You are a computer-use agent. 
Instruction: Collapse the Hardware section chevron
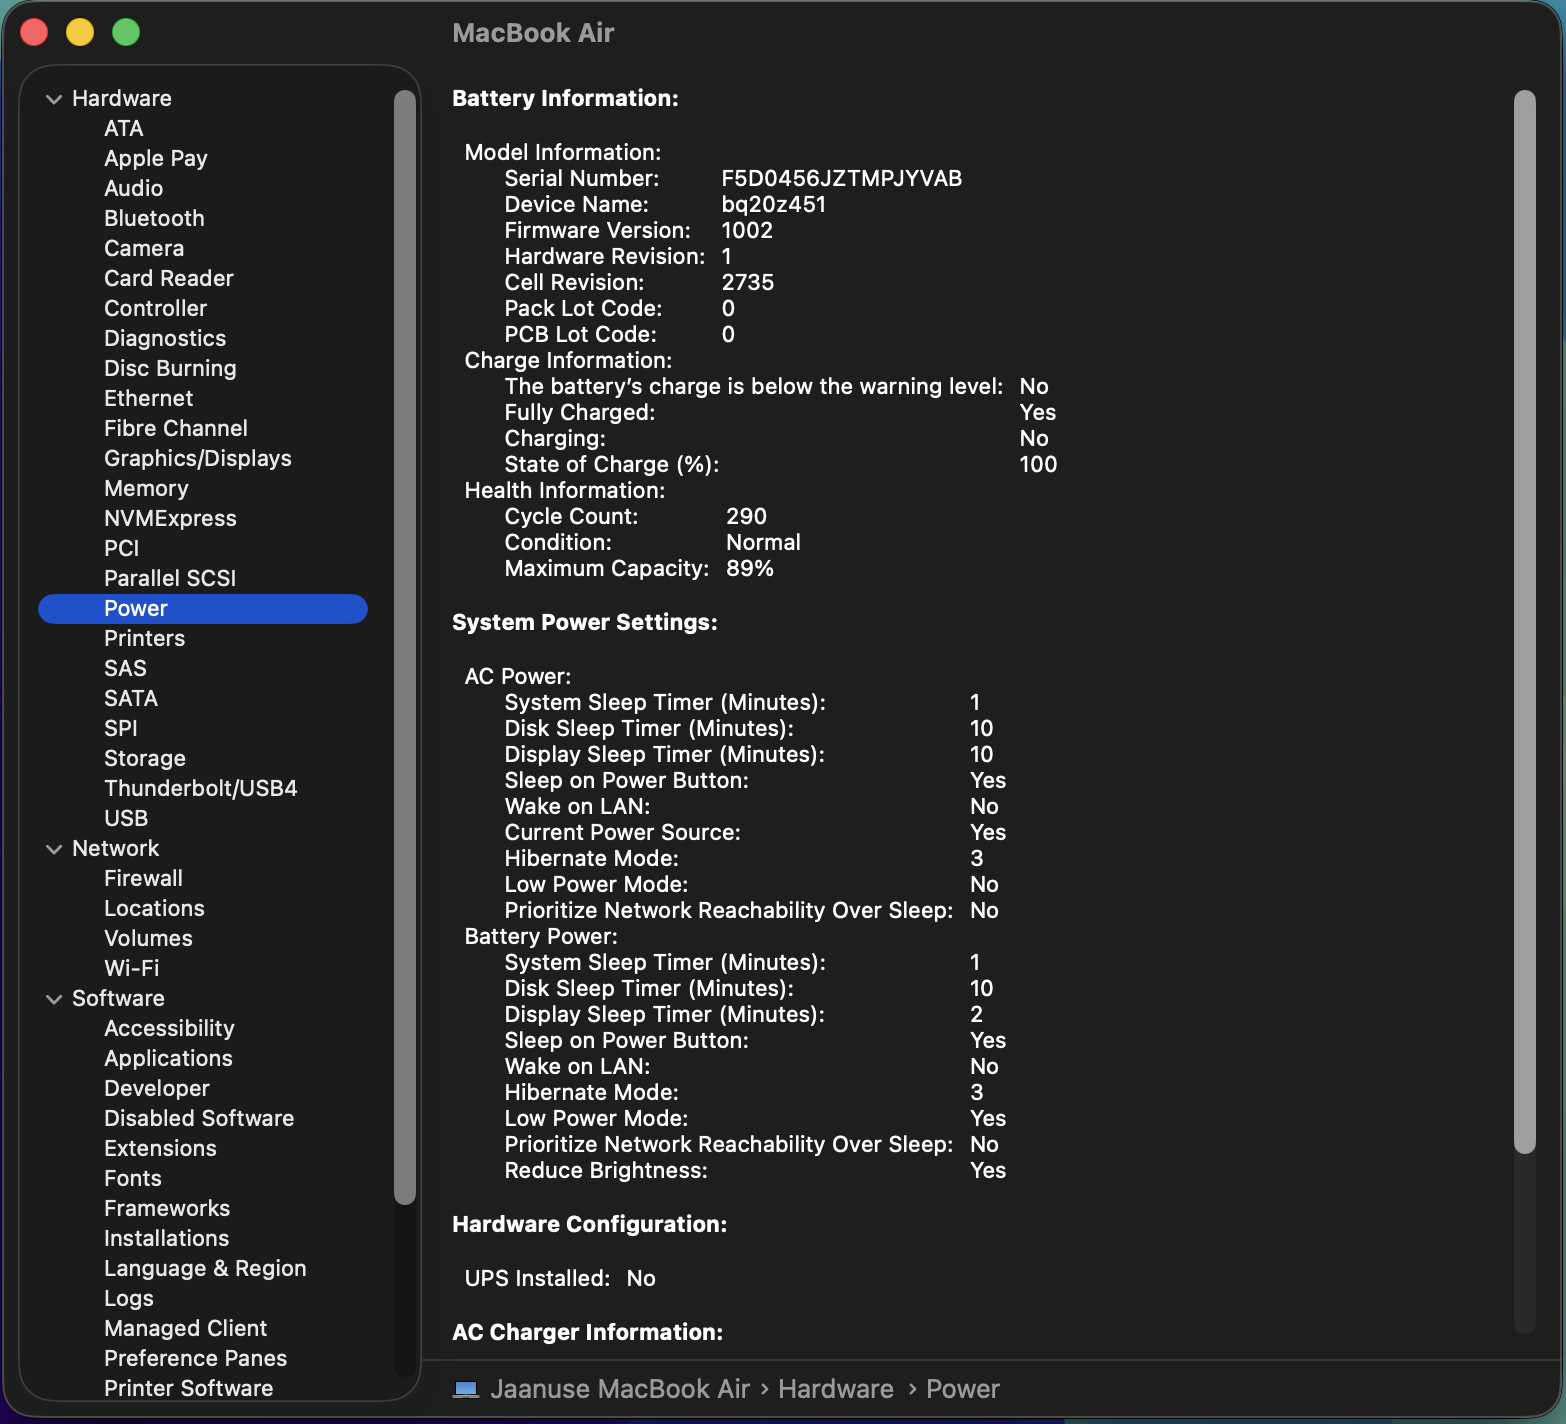54,99
